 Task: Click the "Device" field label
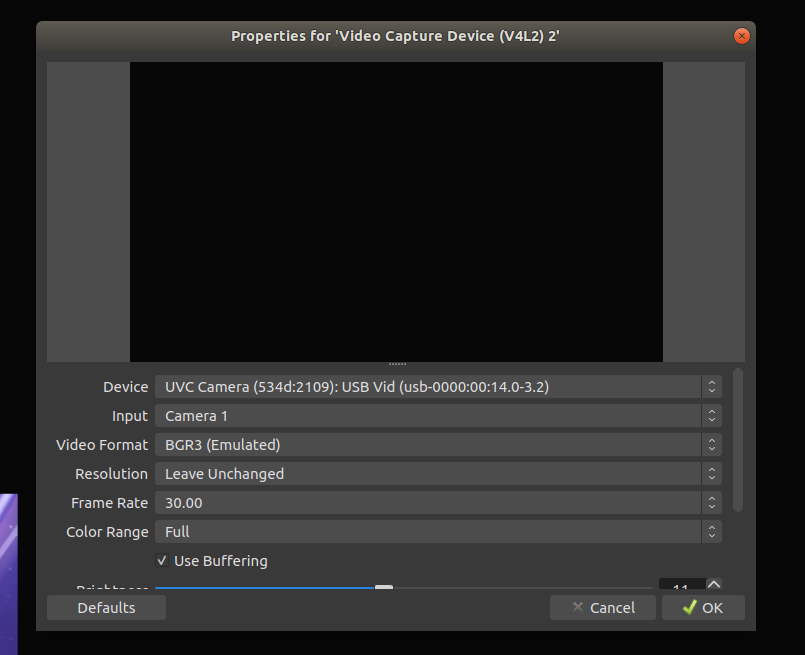tap(126, 387)
